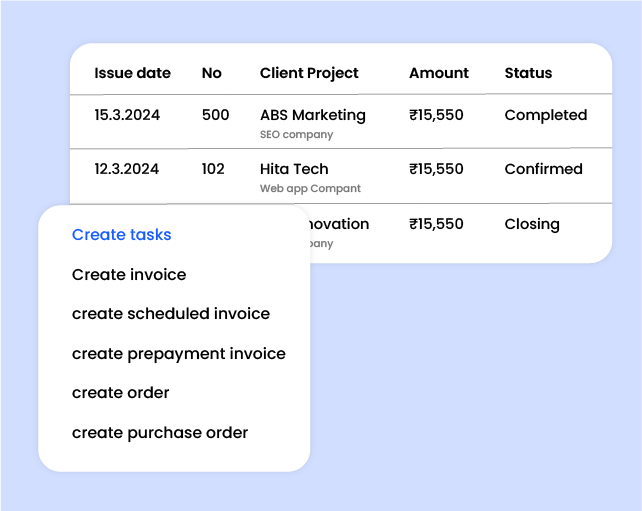Screen dimensions: 642x511
Task: Click the Confirmed status label
Action: pos(543,169)
